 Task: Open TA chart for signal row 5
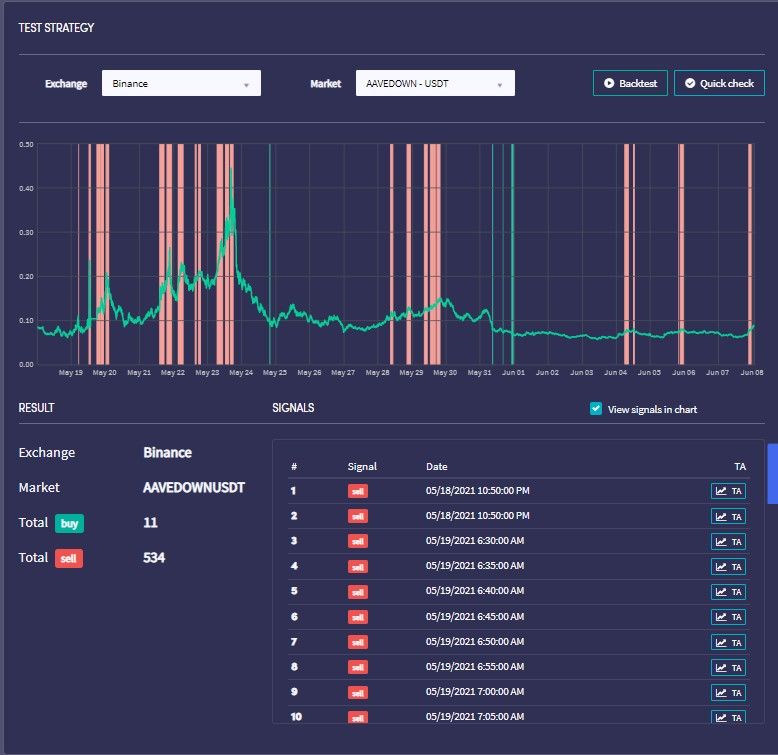(728, 592)
